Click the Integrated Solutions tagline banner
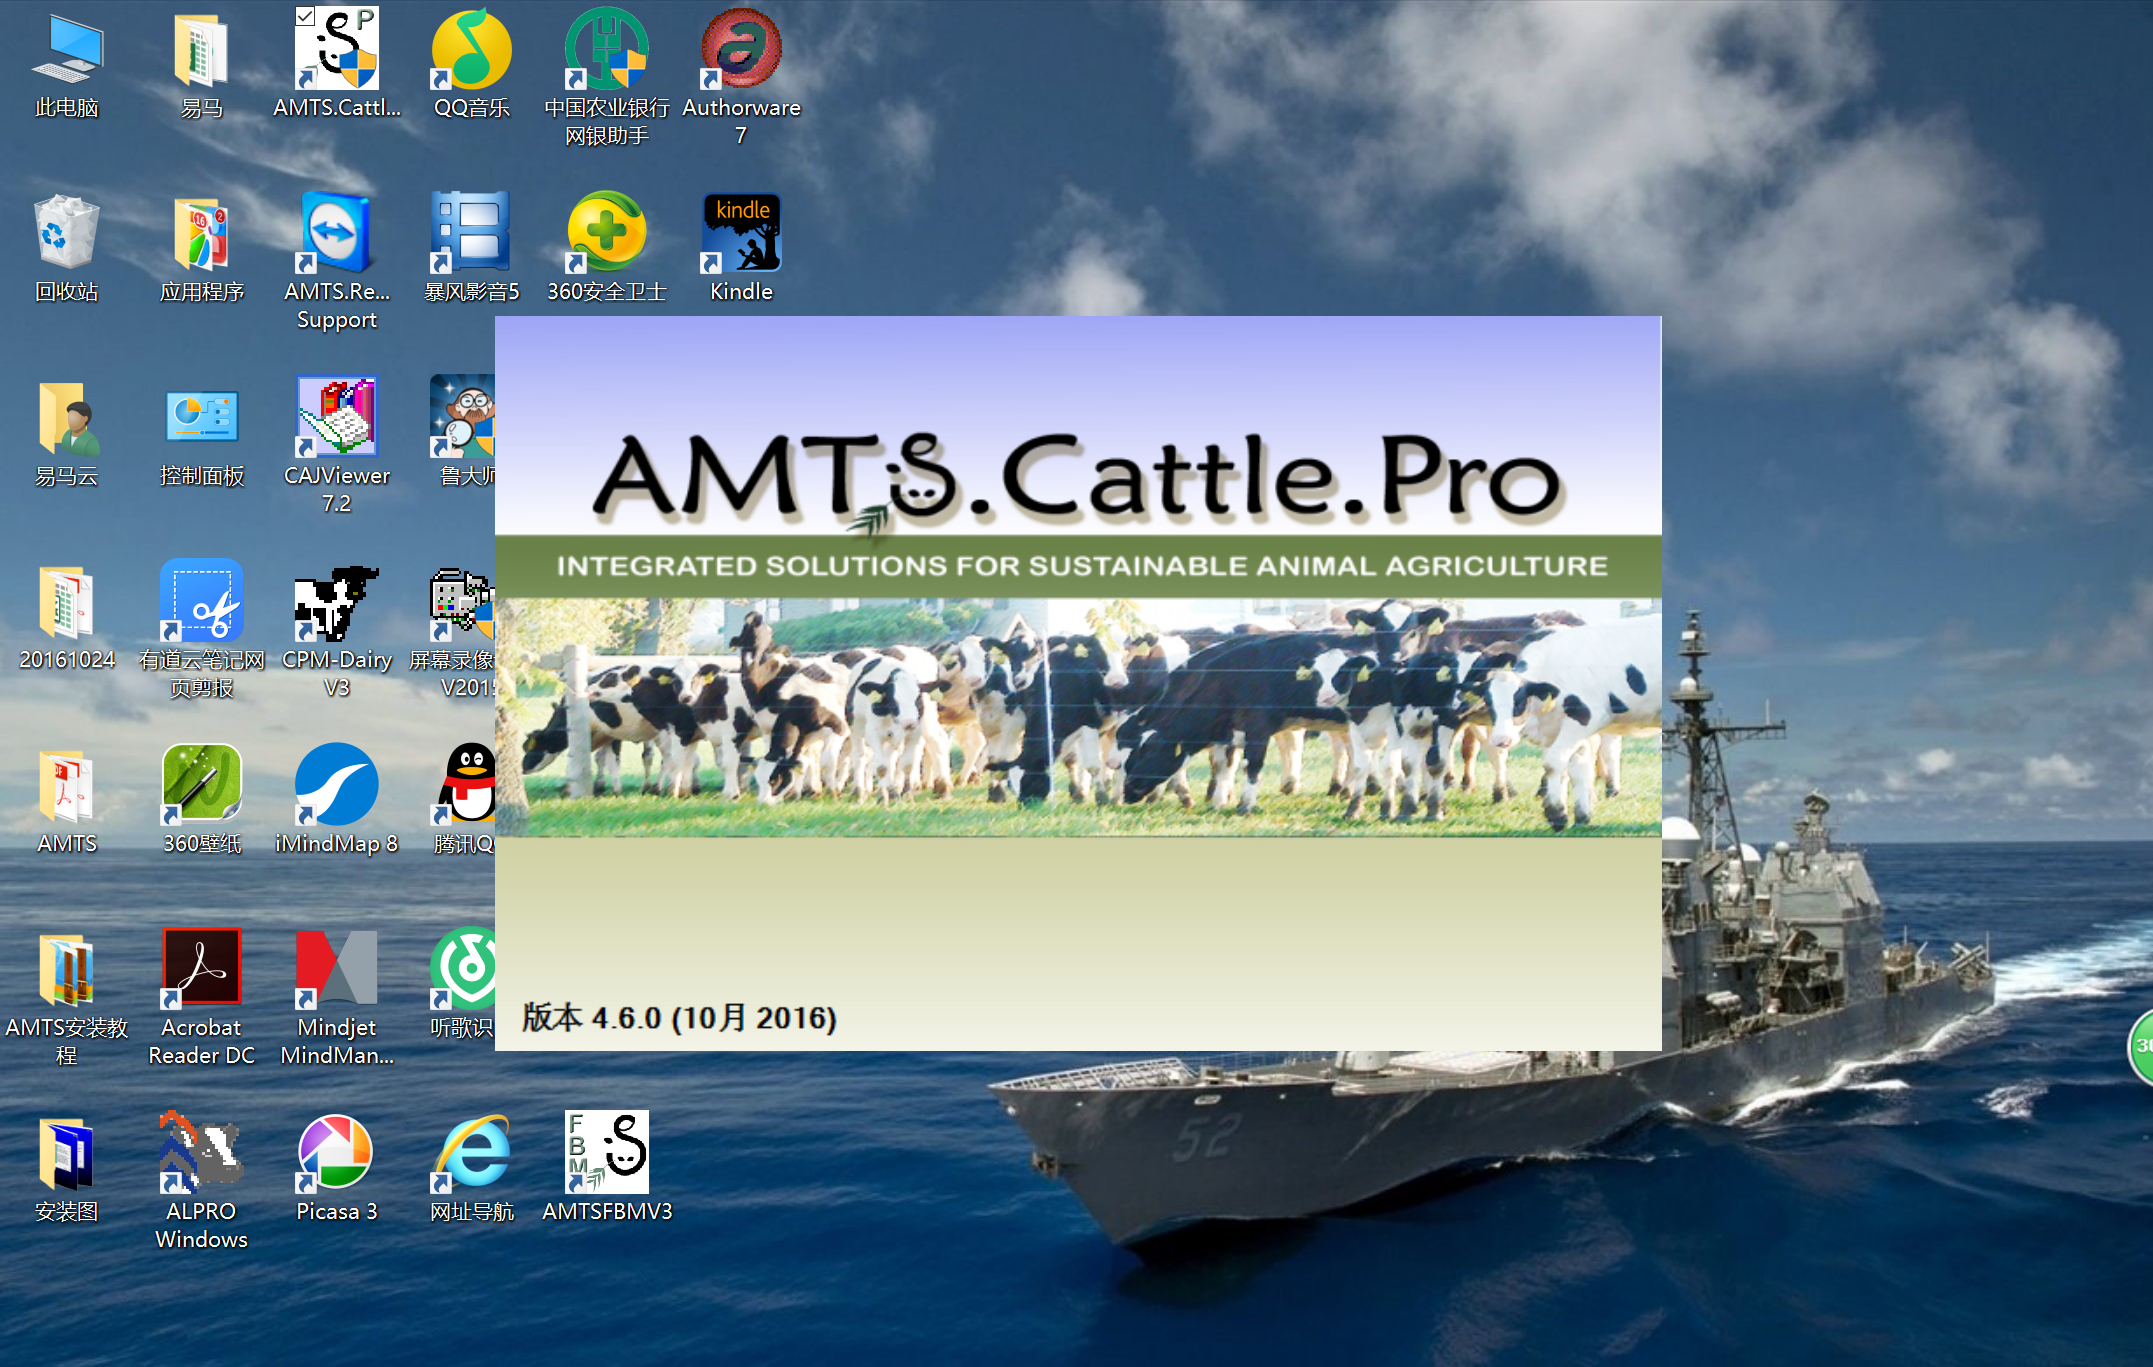Image resolution: width=2153 pixels, height=1367 pixels. (x=1078, y=566)
